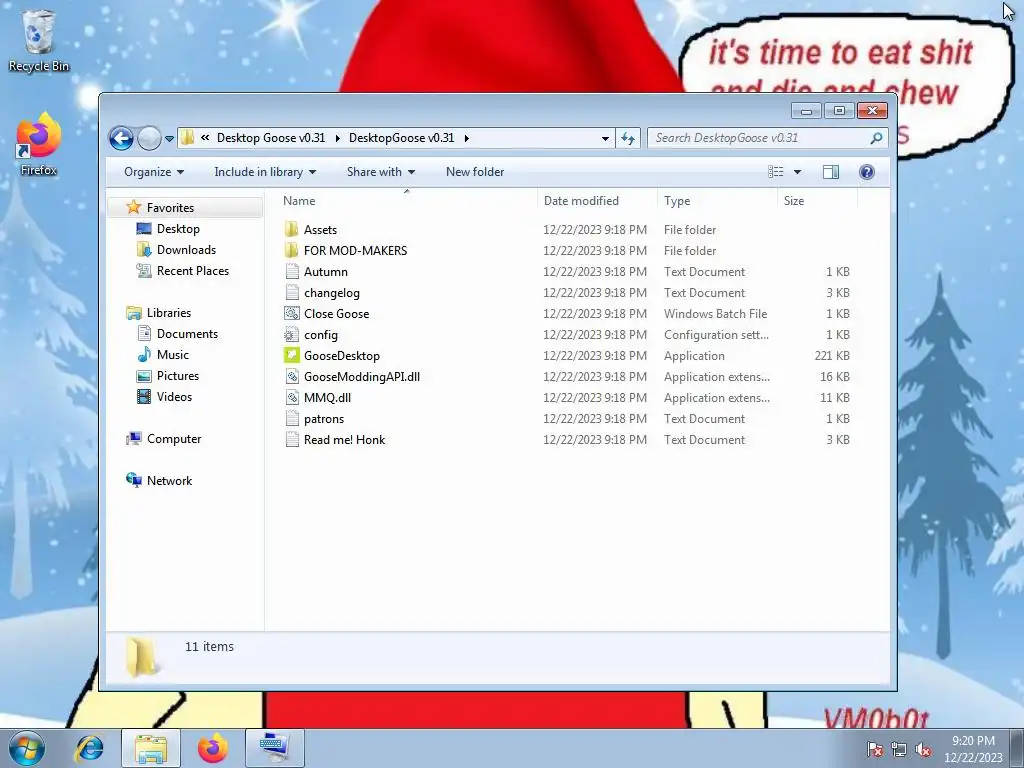Select the GooseDesktop application icon
The image size is (1024, 768).
coord(292,355)
